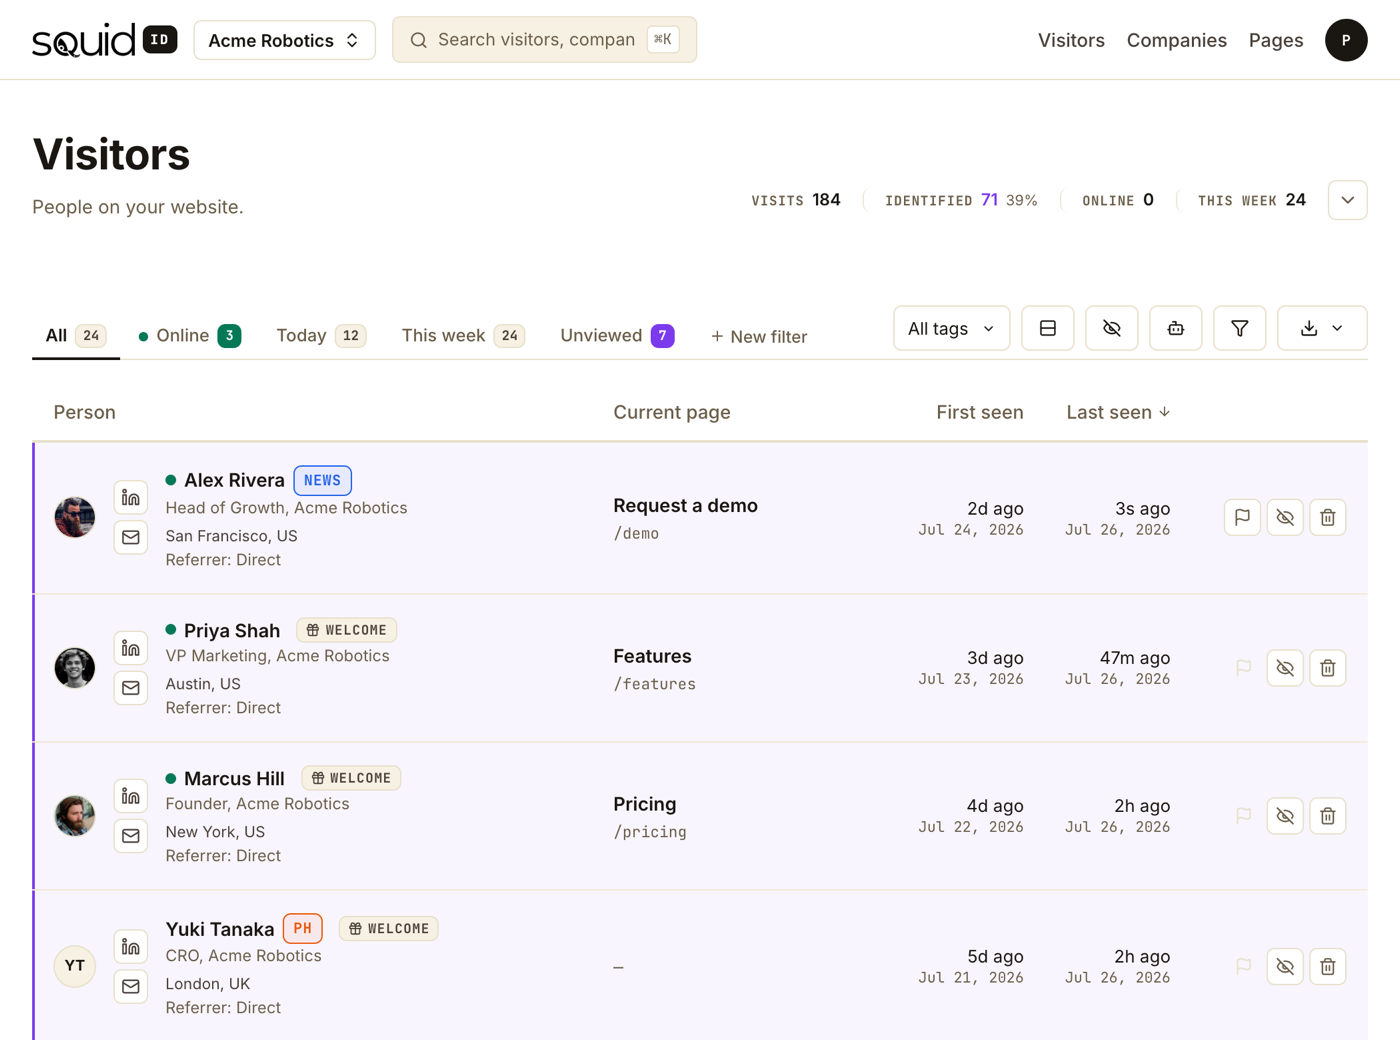
Task: Open the funnel filter button
Action: pyautogui.click(x=1240, y=328)
